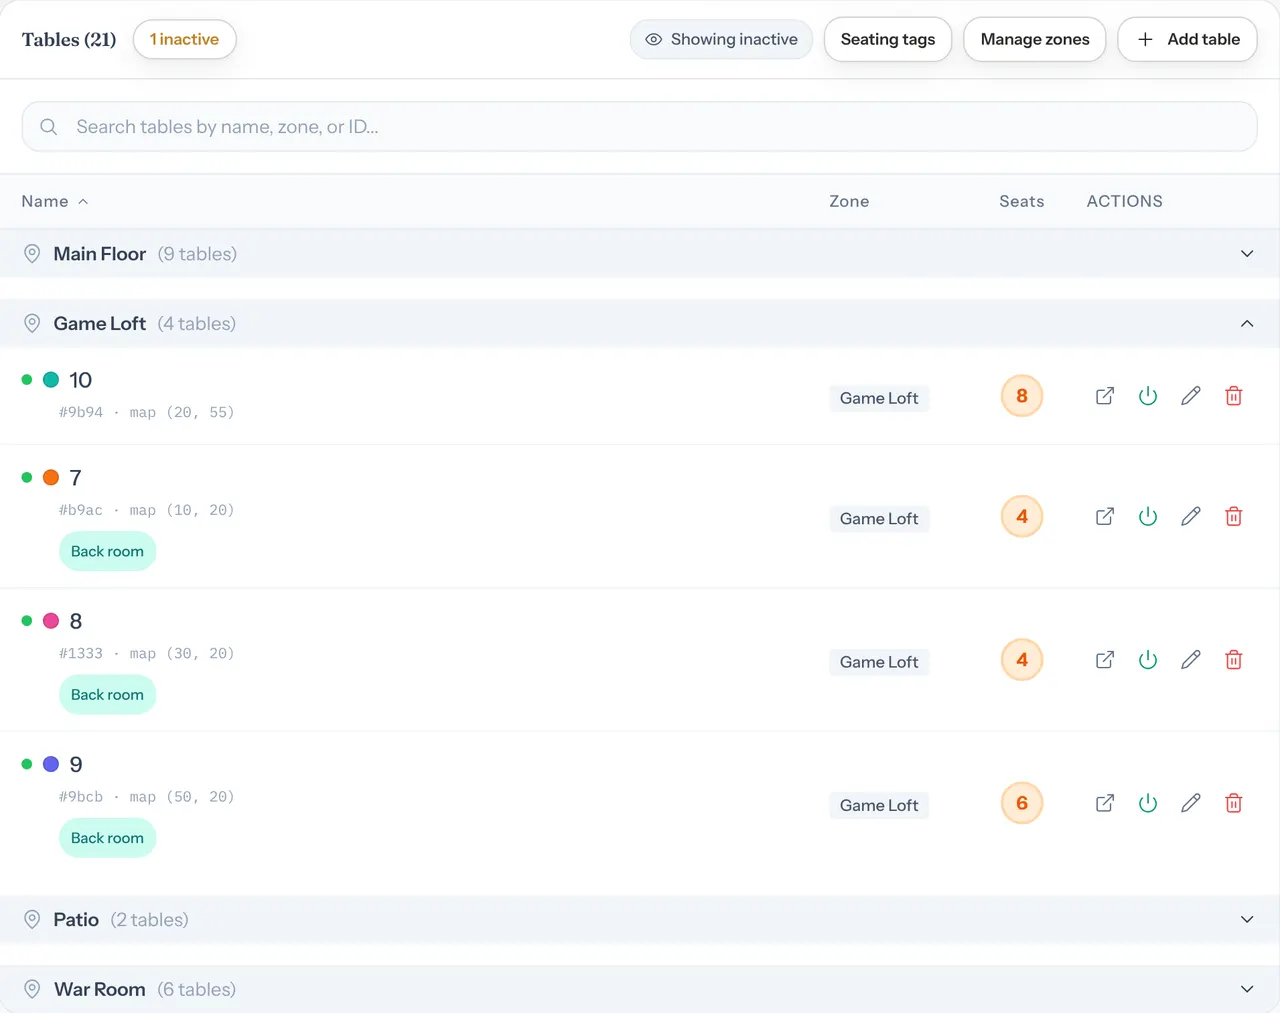Image resolution: width=1280 pixels, height=1013 pixels.
Task: Edit table 8 via pencil icon
Action: tap(1191, 660)
